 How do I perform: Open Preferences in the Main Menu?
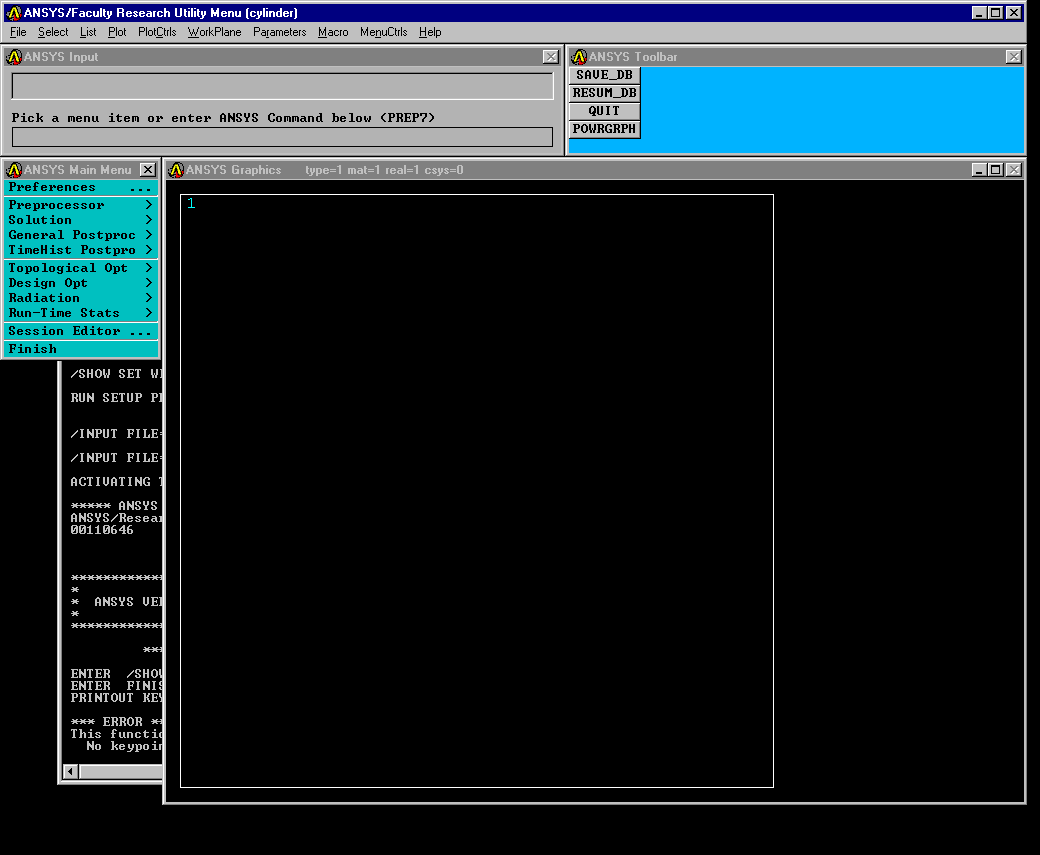tap(81, 187)
